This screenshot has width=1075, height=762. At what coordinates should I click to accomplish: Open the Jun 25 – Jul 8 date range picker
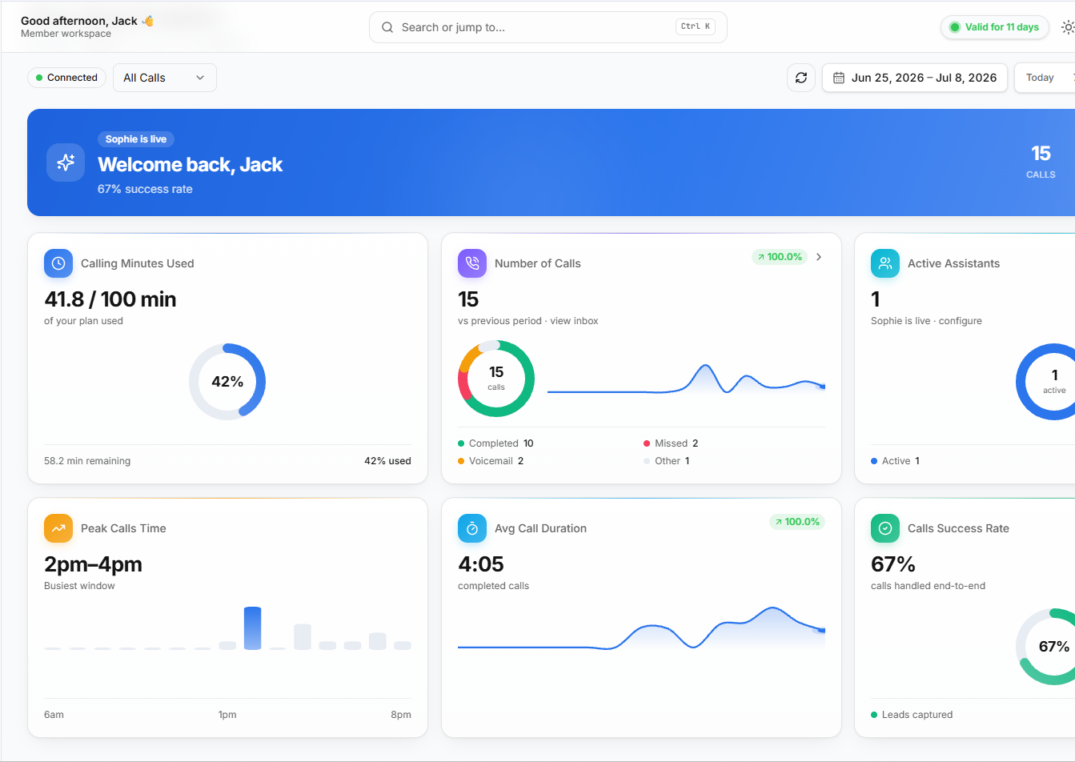tap(915, 78)
